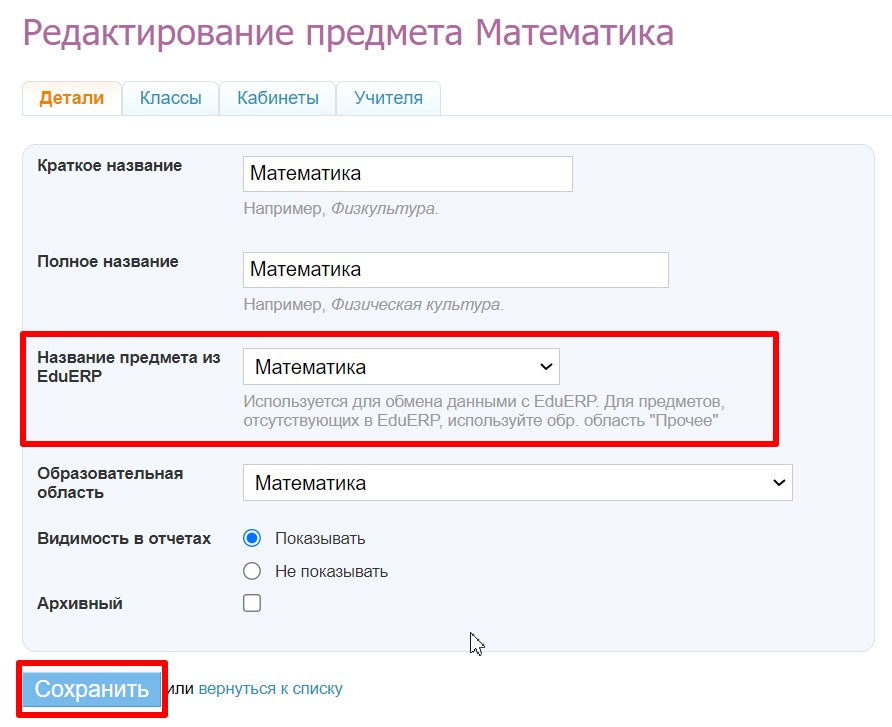Switch to the Детали tab
Screen dimensions: 892x727
point(72,98)
